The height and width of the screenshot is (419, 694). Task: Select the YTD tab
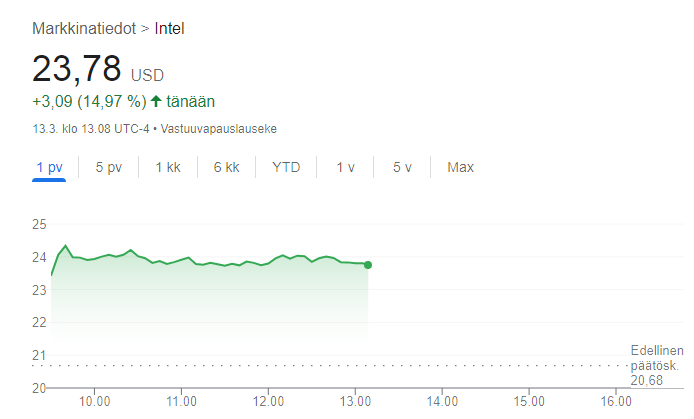tap(286, 168)
